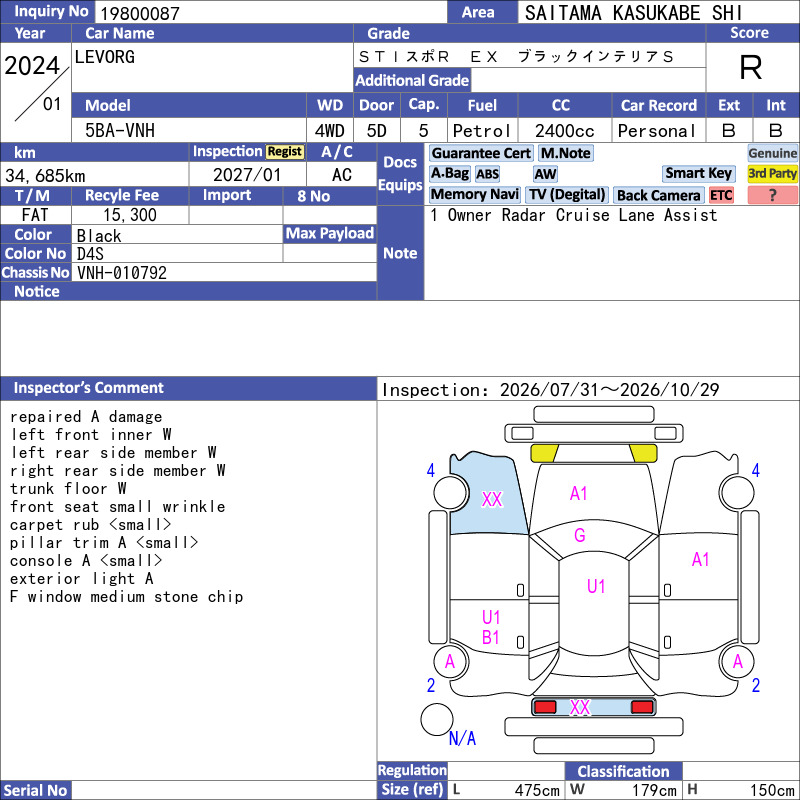
Task: Click the right yellow headlight
Action: (x=643, y=453)
